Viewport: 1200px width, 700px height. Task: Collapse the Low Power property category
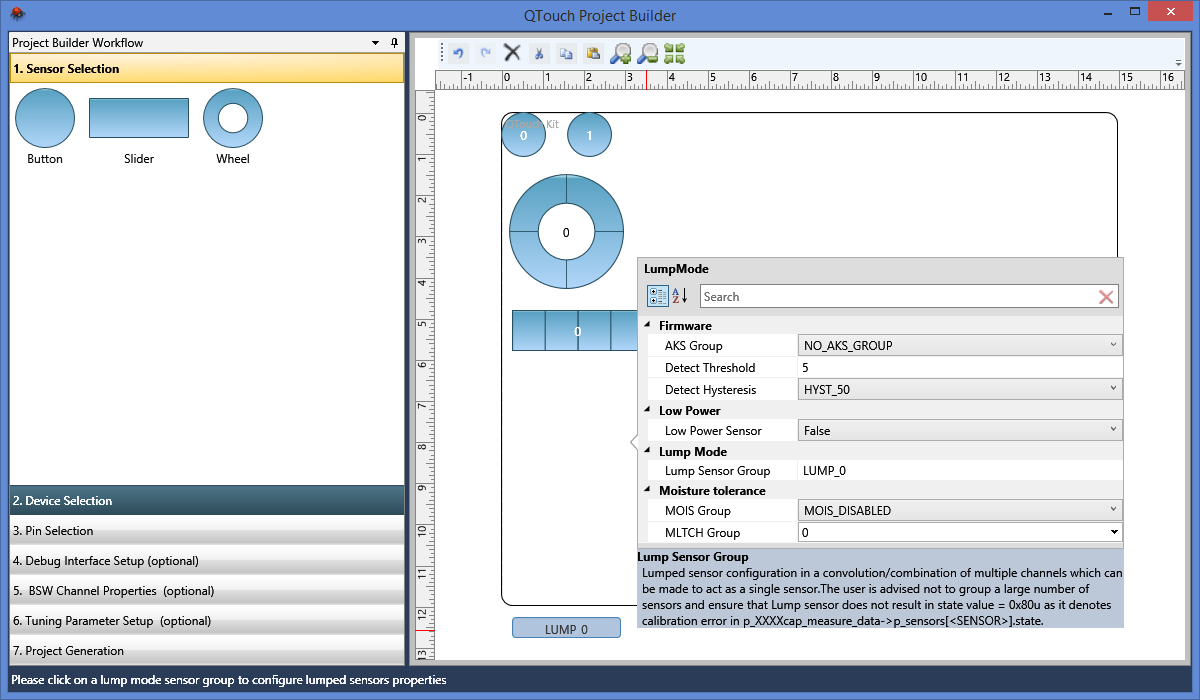coord(647,410)
